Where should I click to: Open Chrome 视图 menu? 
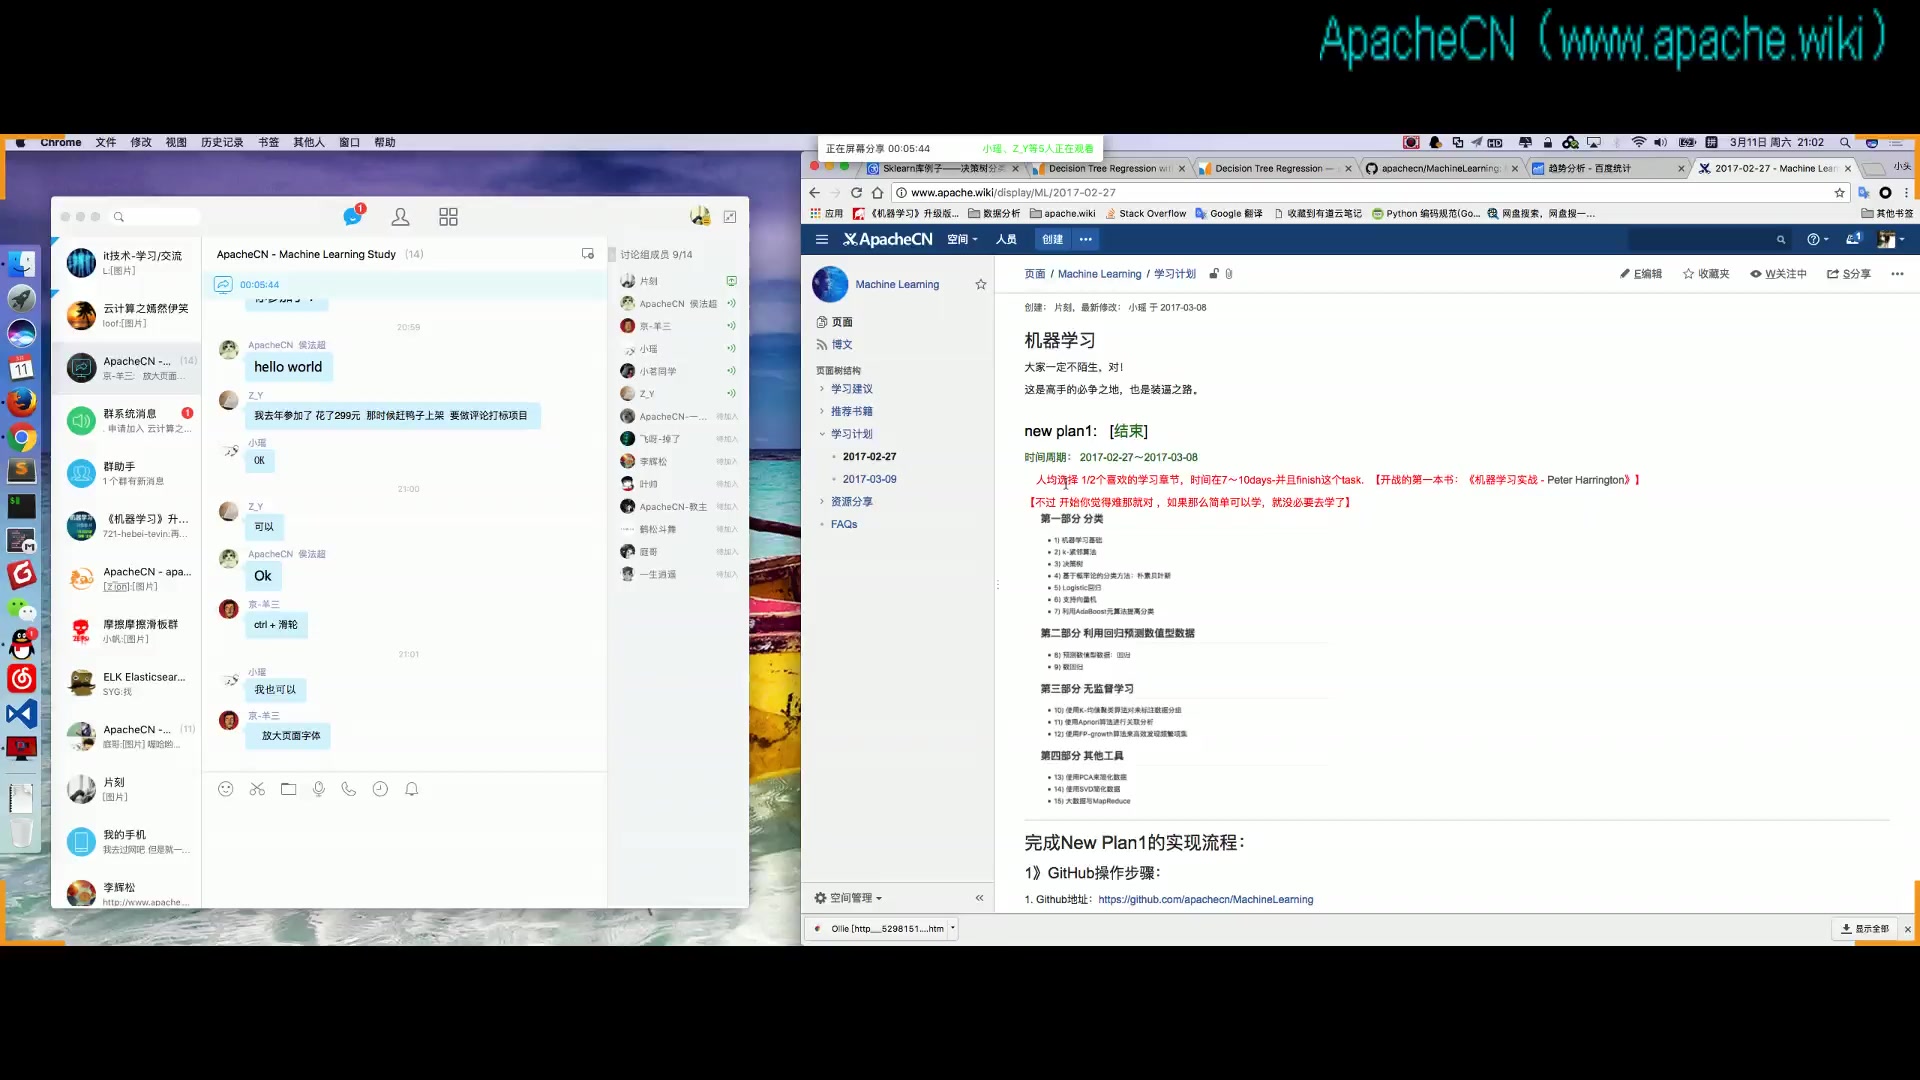[176, 142]
